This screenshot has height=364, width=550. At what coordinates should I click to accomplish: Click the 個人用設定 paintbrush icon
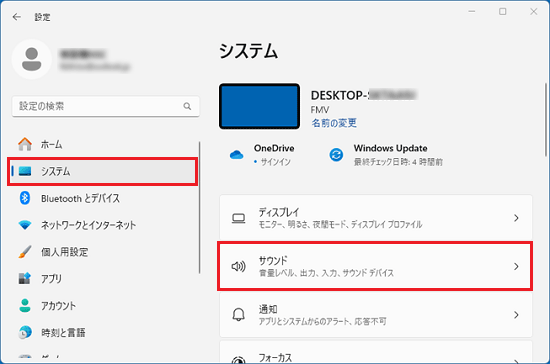click(x=25, y=252)
